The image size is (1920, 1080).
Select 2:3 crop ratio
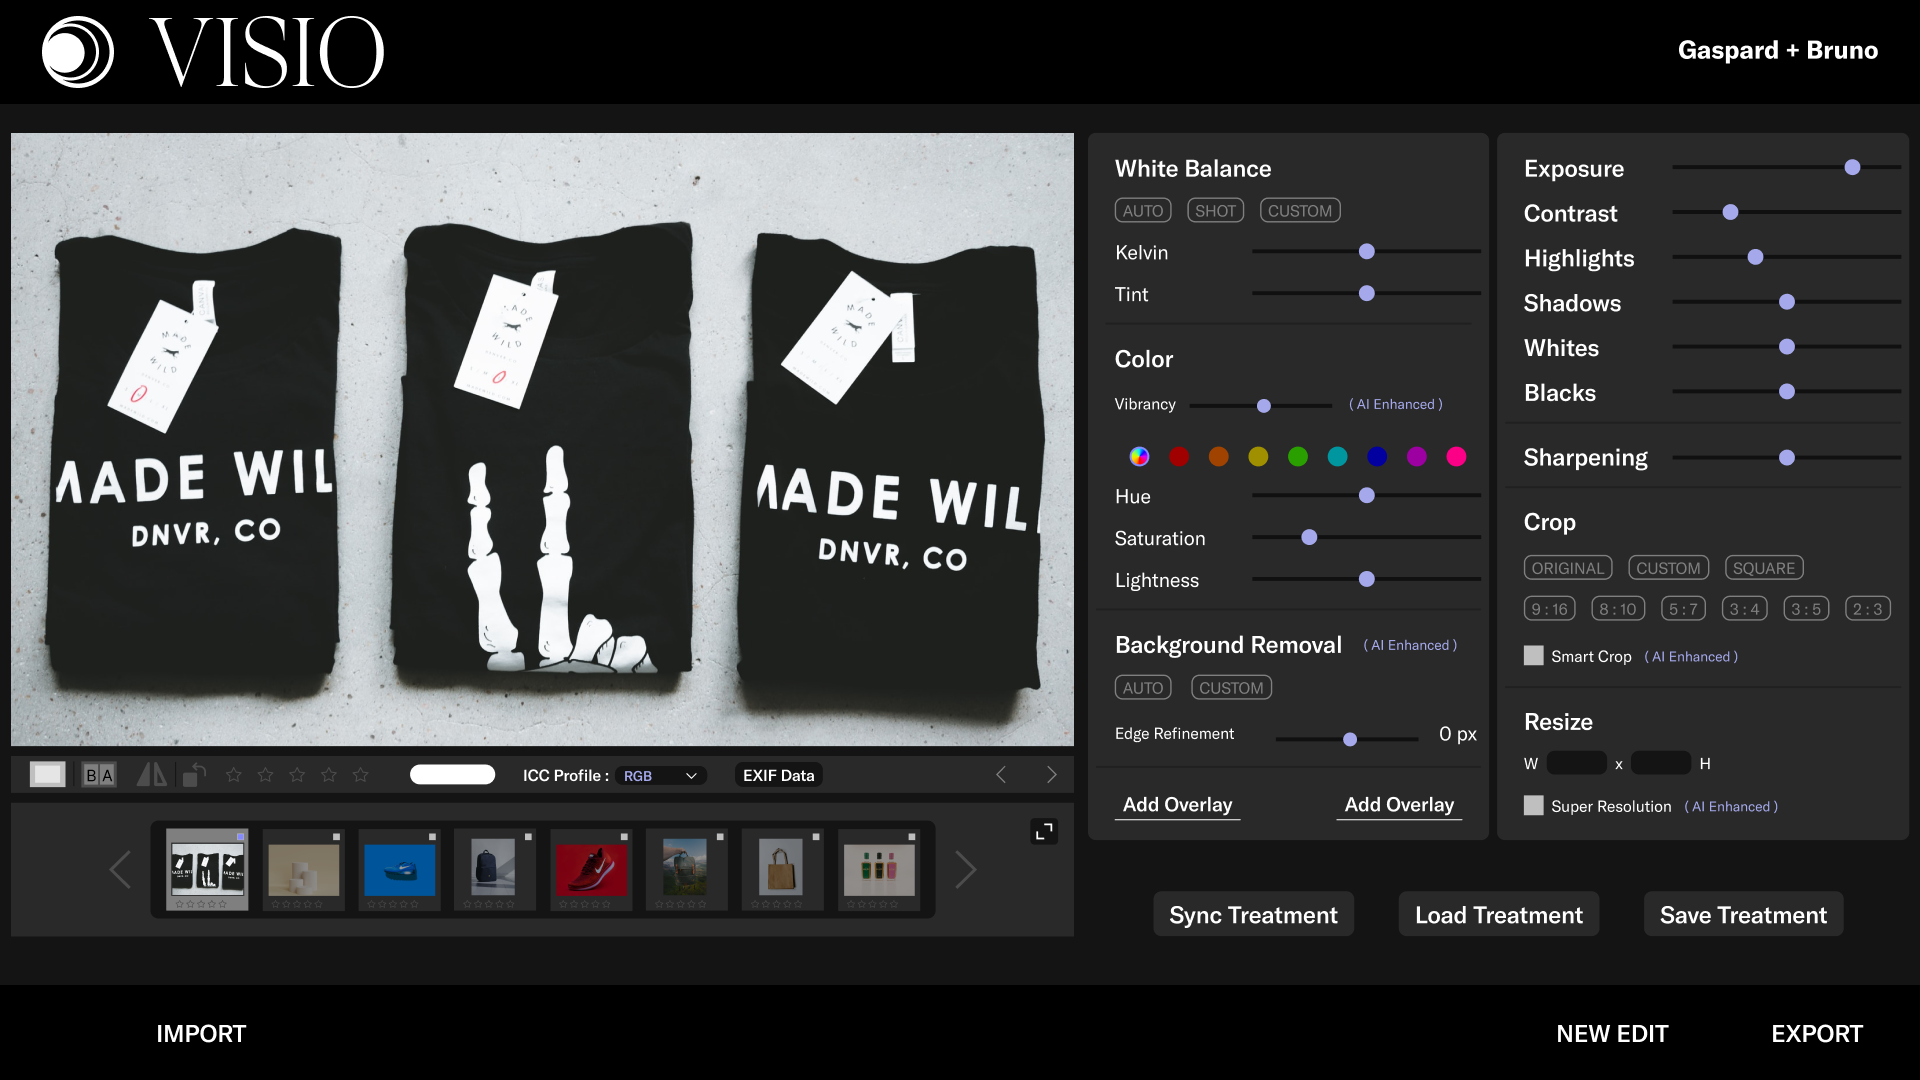pos(1868,609)
